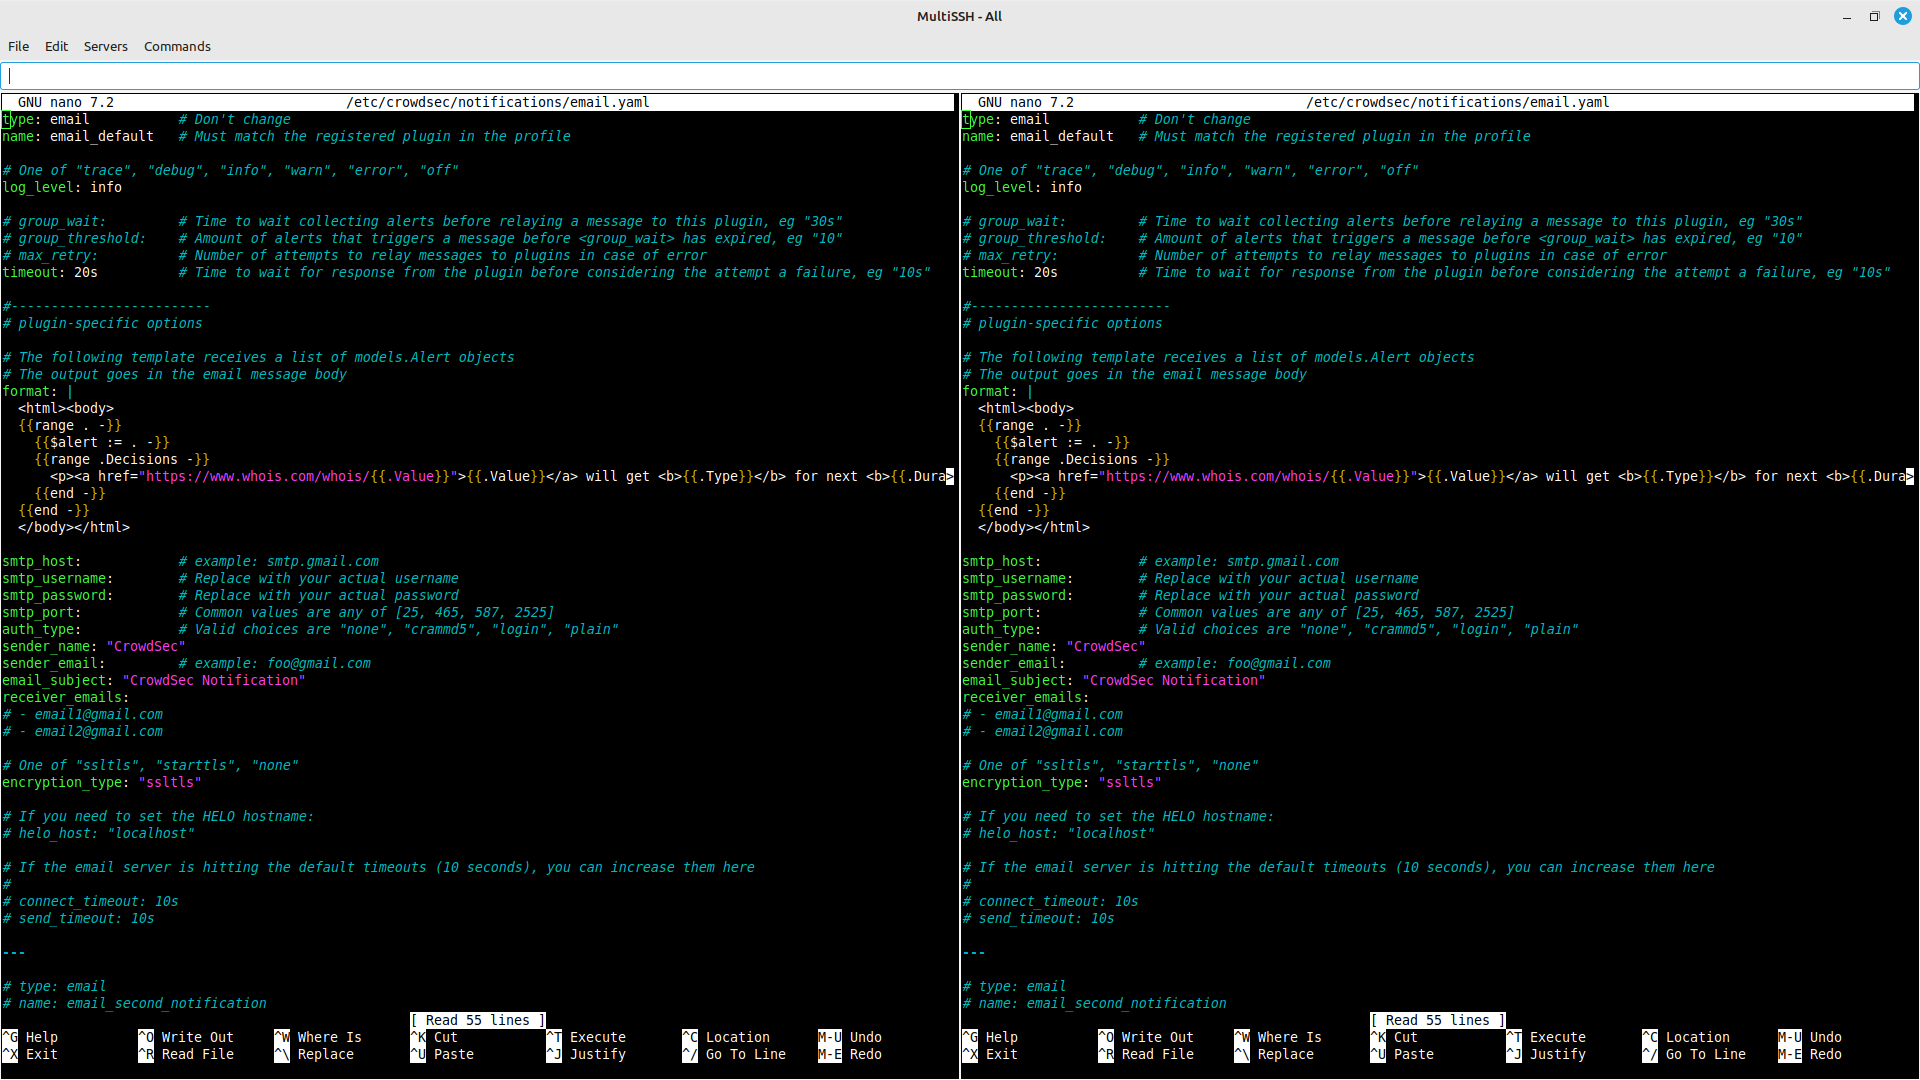Click 'Read 55 lines' status in left terminal
The height and width of the screenshot is (1080, 1920).
point(478,1020)
